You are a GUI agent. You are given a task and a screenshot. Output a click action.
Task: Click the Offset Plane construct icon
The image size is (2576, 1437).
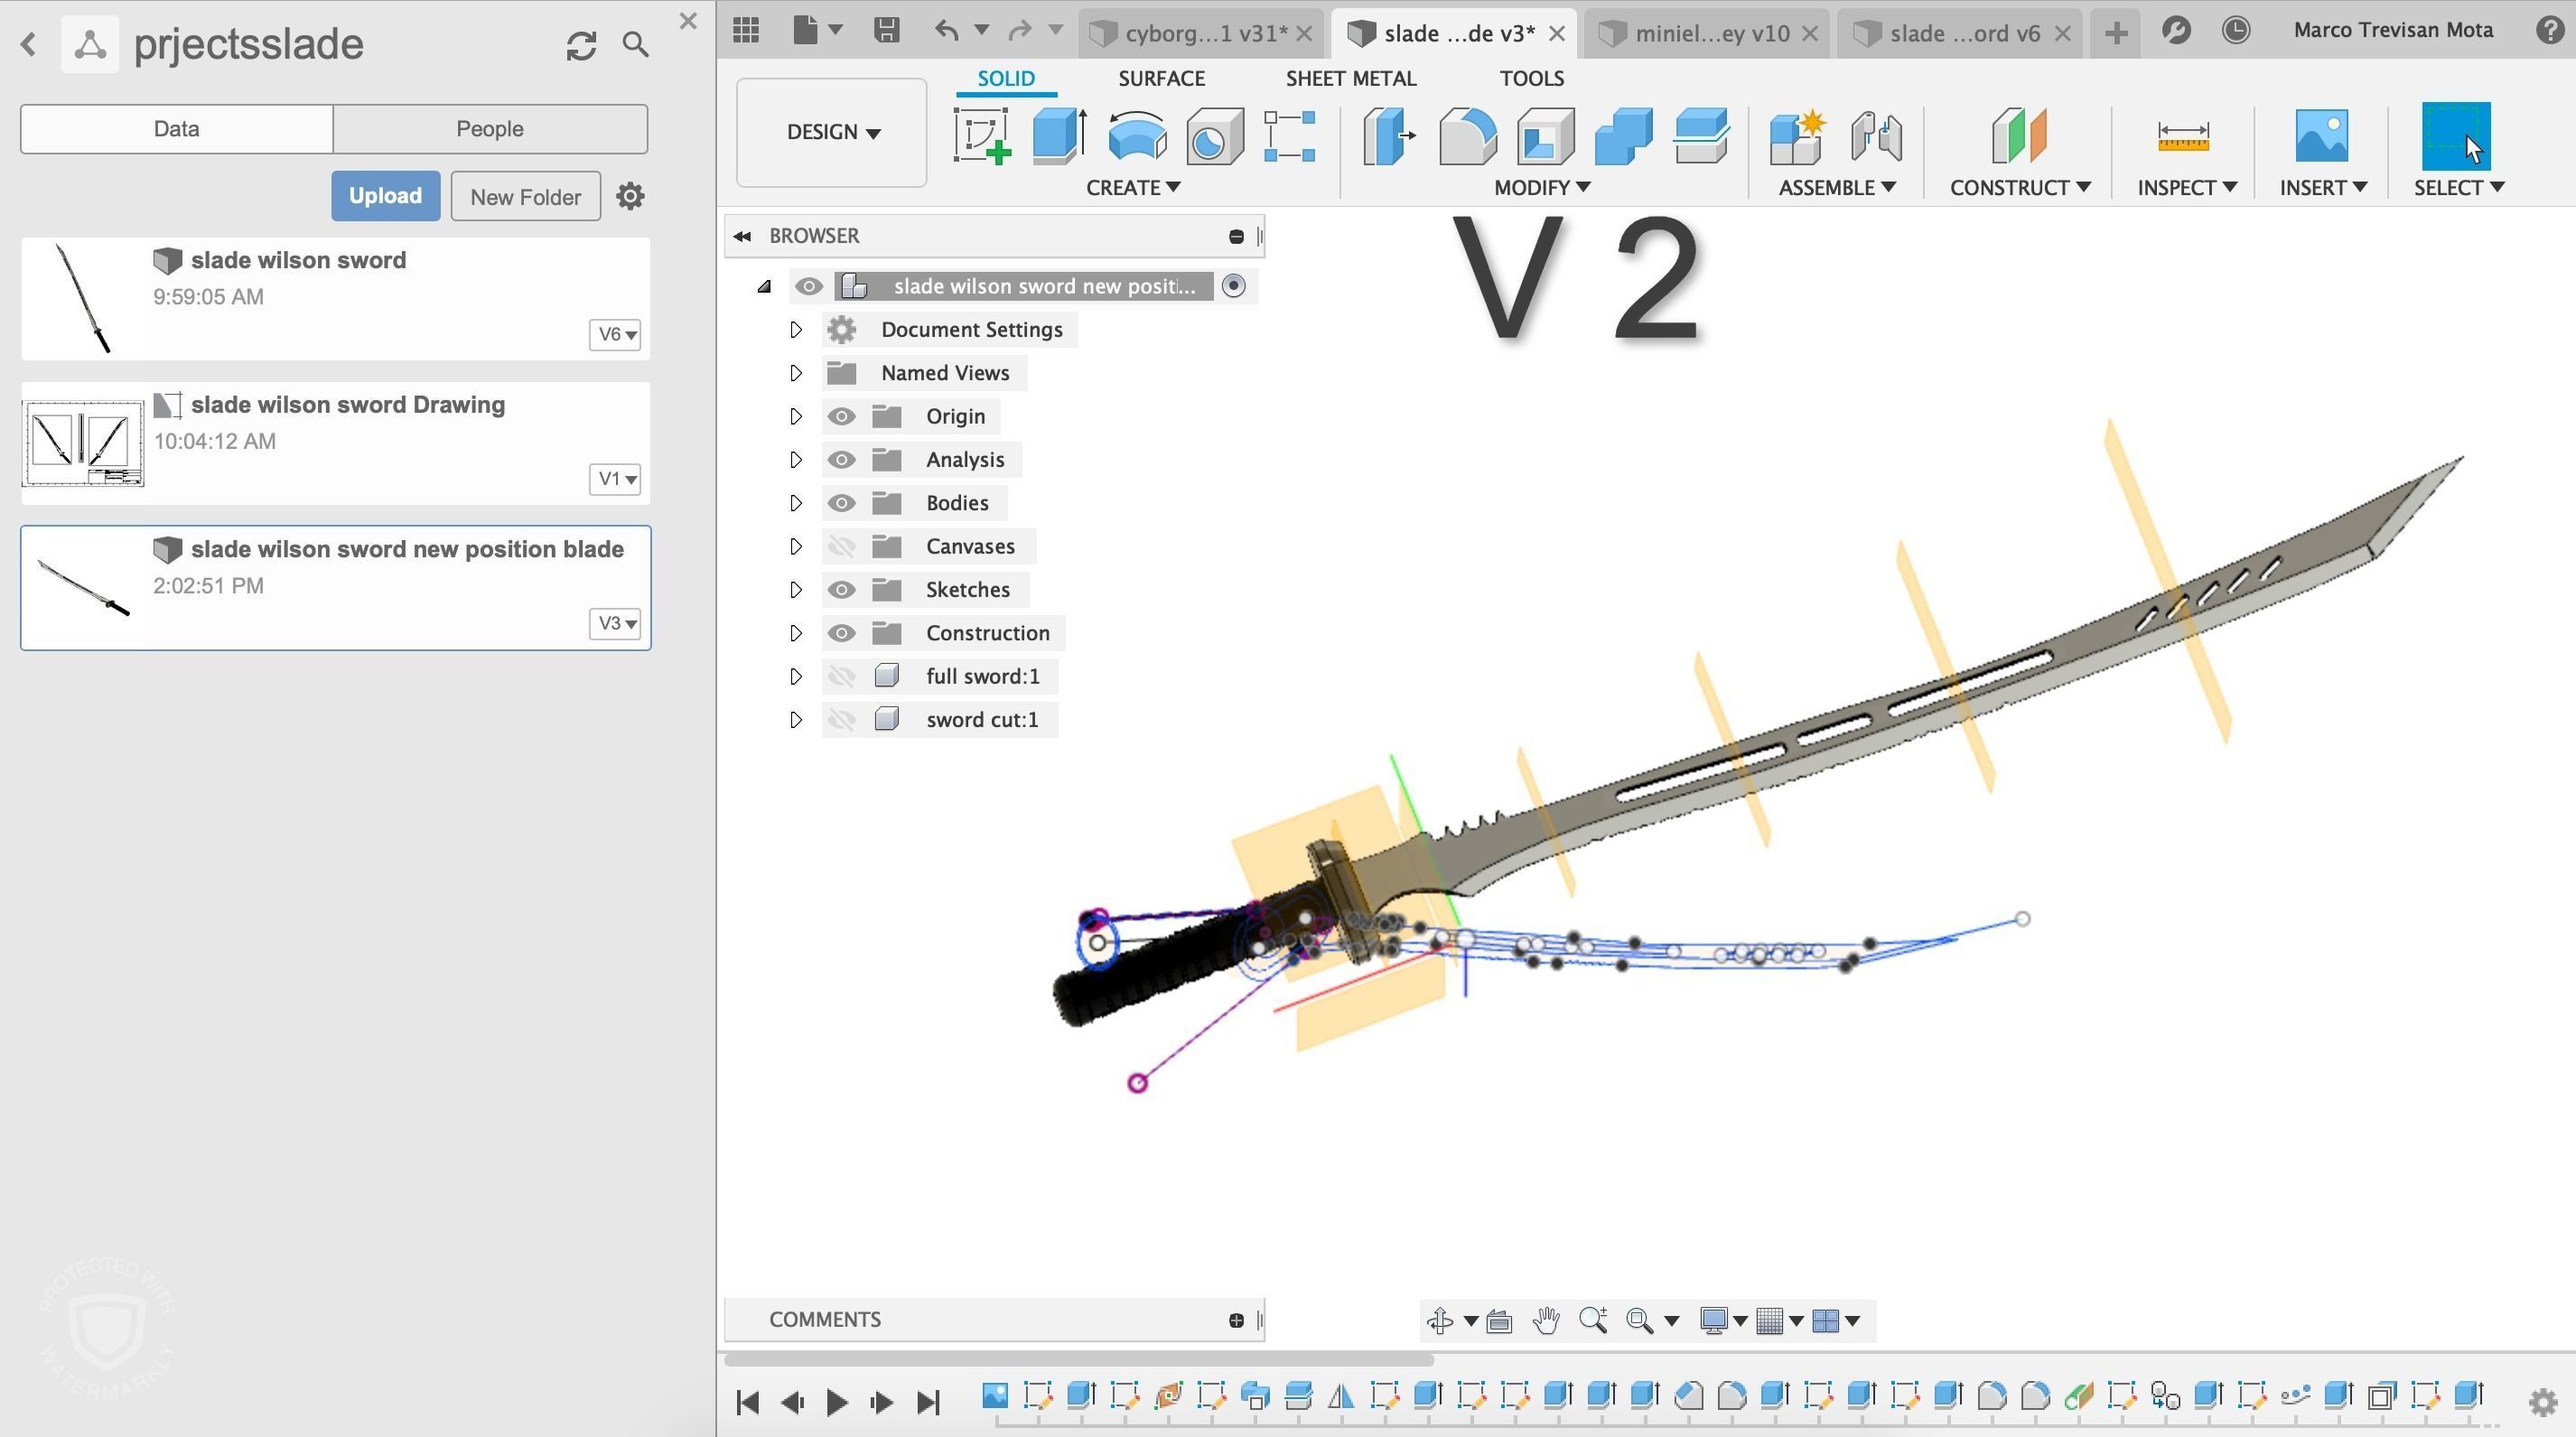[x=2019, y=135]
